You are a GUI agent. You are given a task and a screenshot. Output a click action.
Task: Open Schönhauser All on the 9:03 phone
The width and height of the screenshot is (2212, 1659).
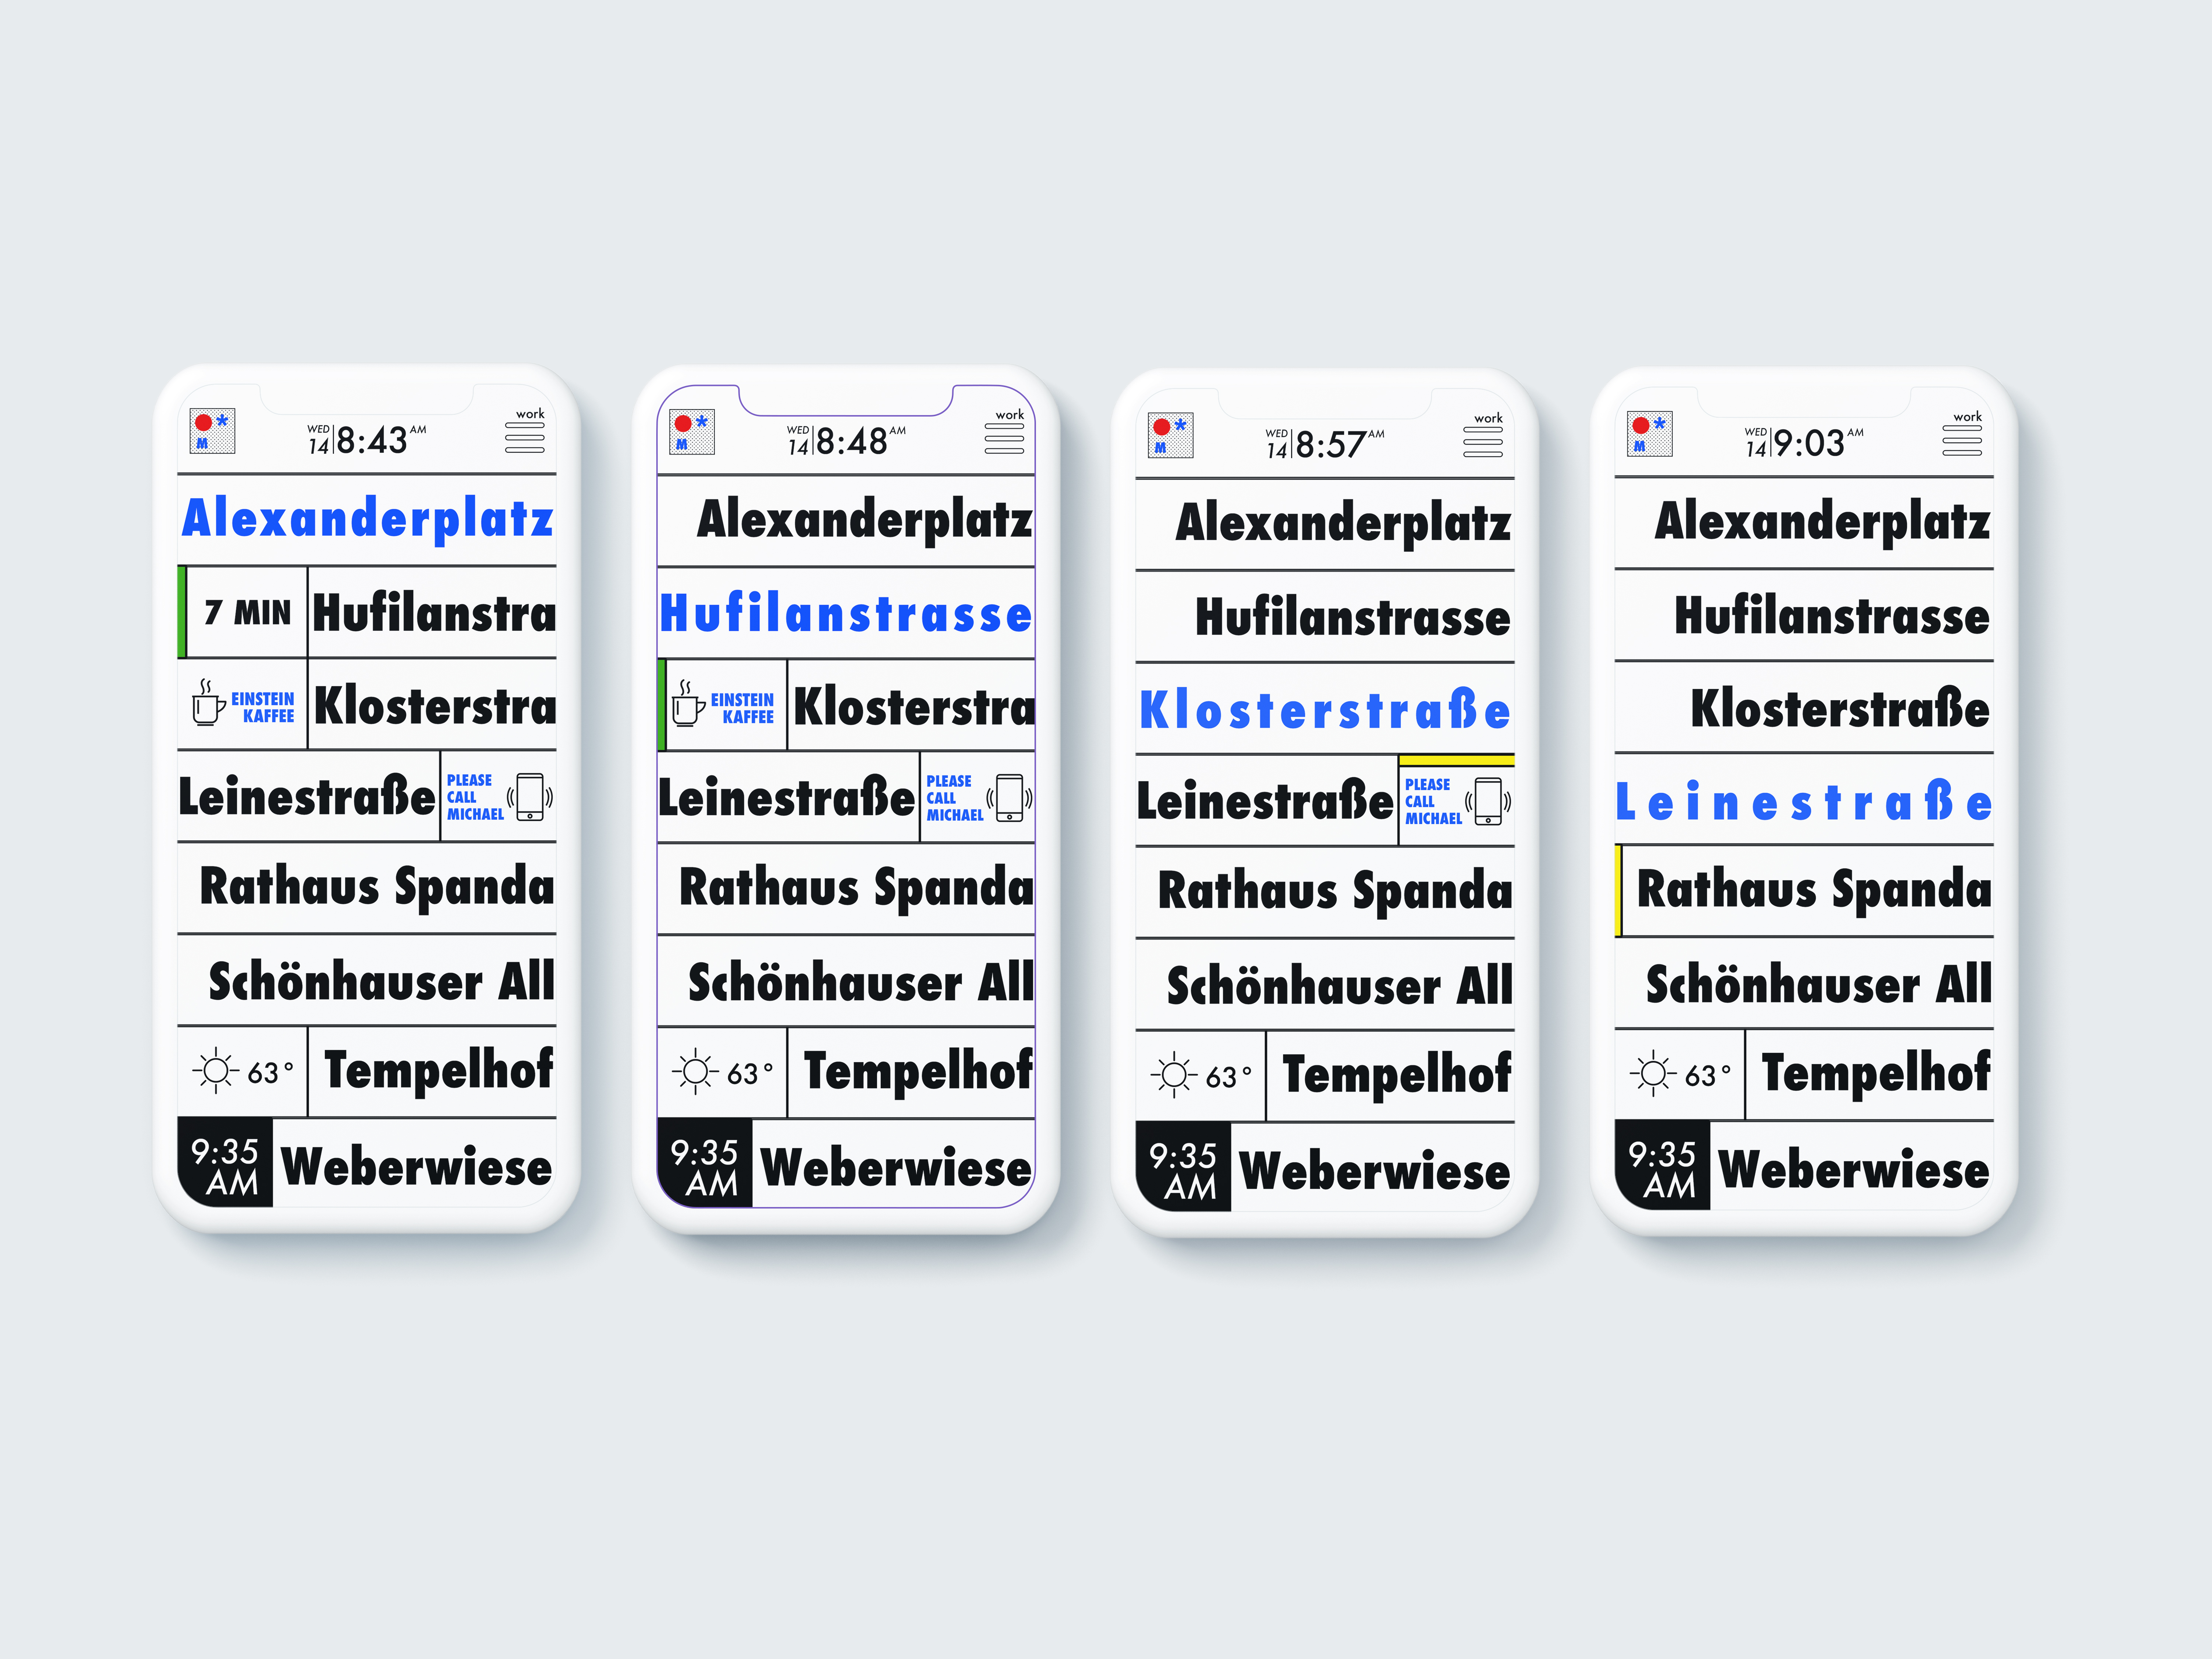[1804, 982]
